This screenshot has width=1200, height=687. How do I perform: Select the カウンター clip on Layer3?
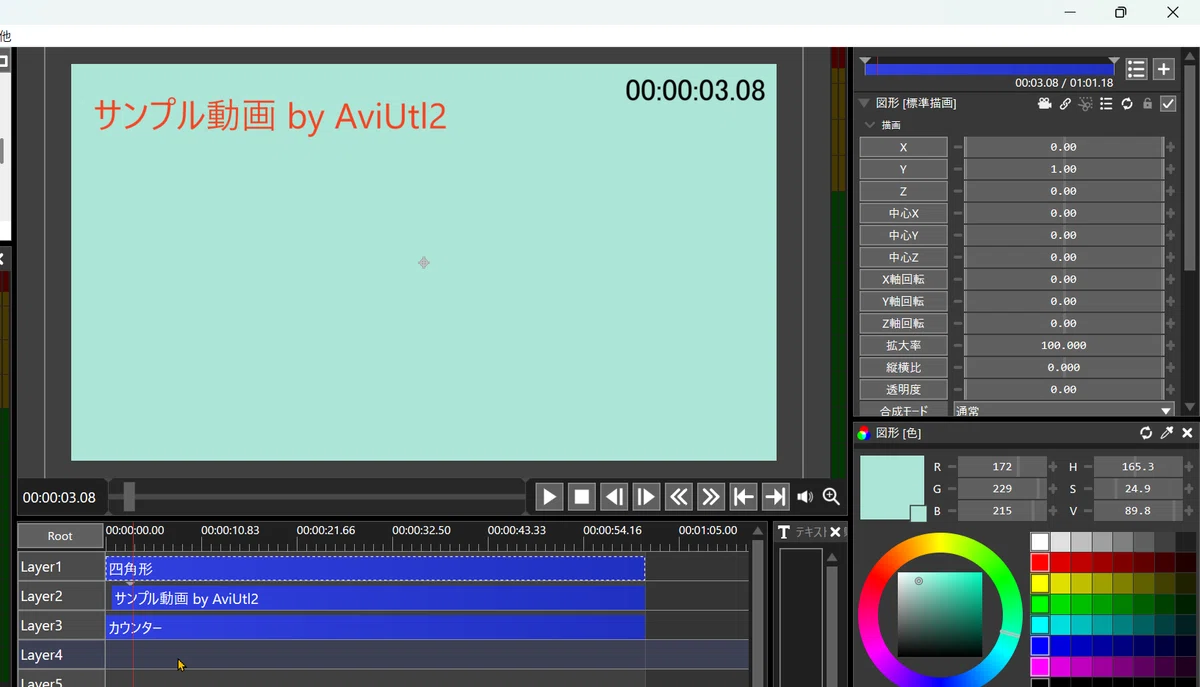[375, 627]
